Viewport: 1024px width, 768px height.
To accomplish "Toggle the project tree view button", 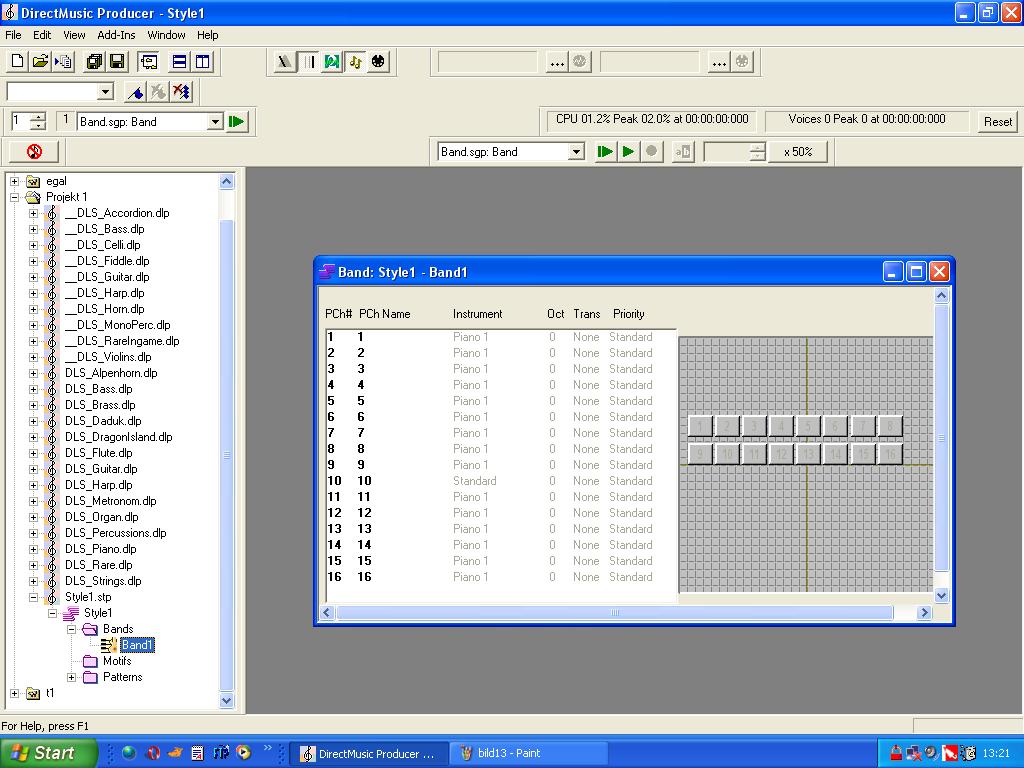I will (148, 62).
